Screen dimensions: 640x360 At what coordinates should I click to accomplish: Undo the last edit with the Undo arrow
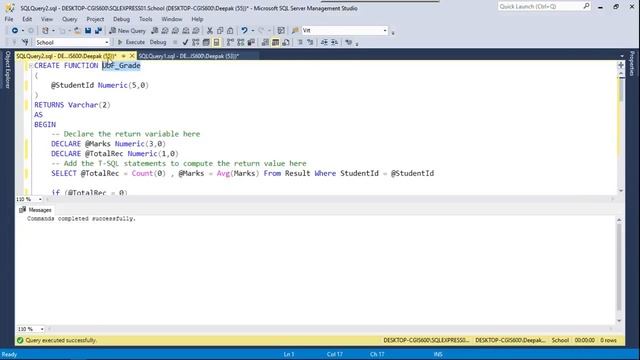pyautogui.click(x=244, y=31)
